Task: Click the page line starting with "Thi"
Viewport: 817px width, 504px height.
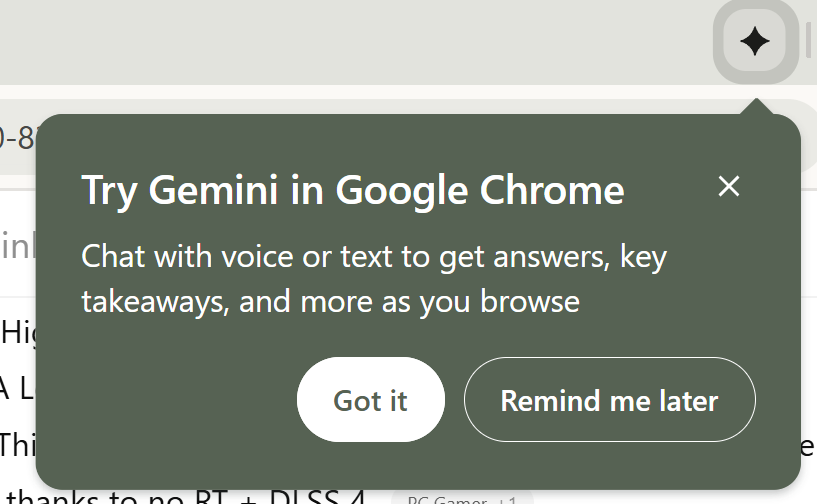Action: click(17, 443)
